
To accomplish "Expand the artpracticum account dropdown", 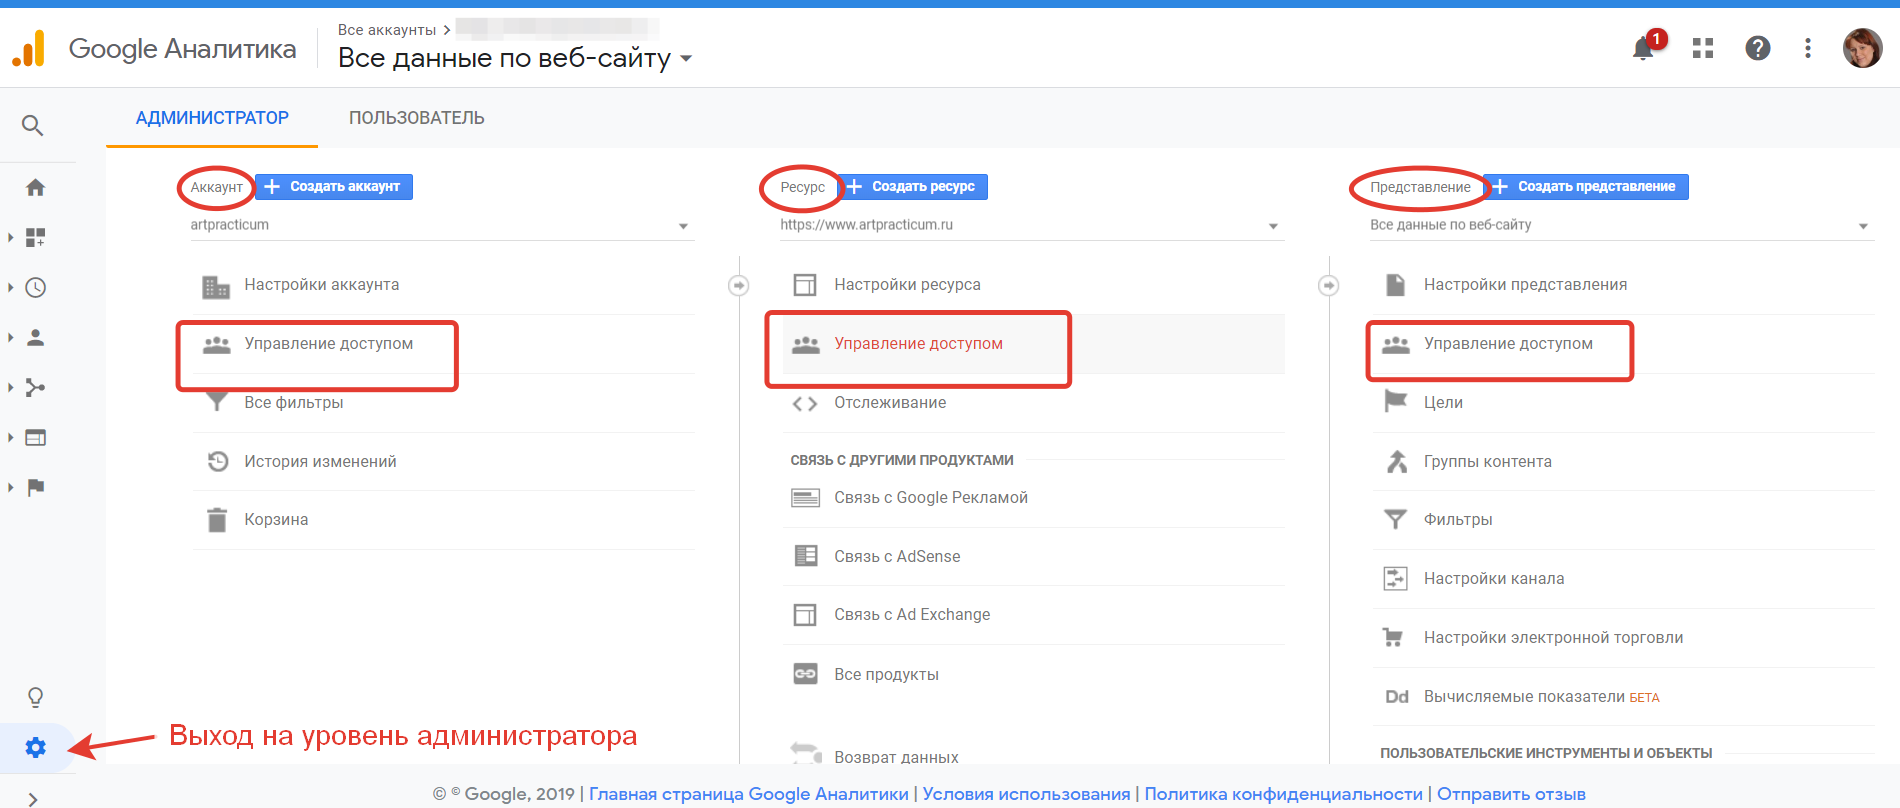I will point(683,226).
